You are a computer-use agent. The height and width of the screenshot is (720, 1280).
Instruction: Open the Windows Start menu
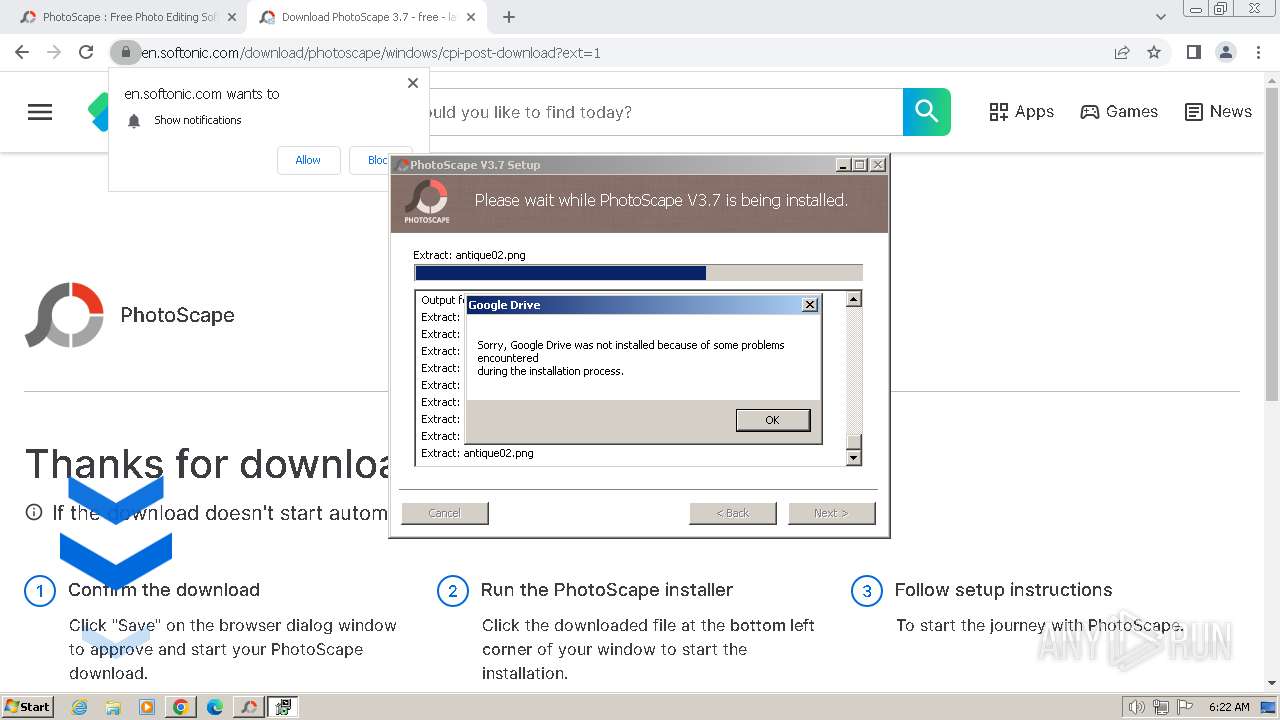coord(27,707)
